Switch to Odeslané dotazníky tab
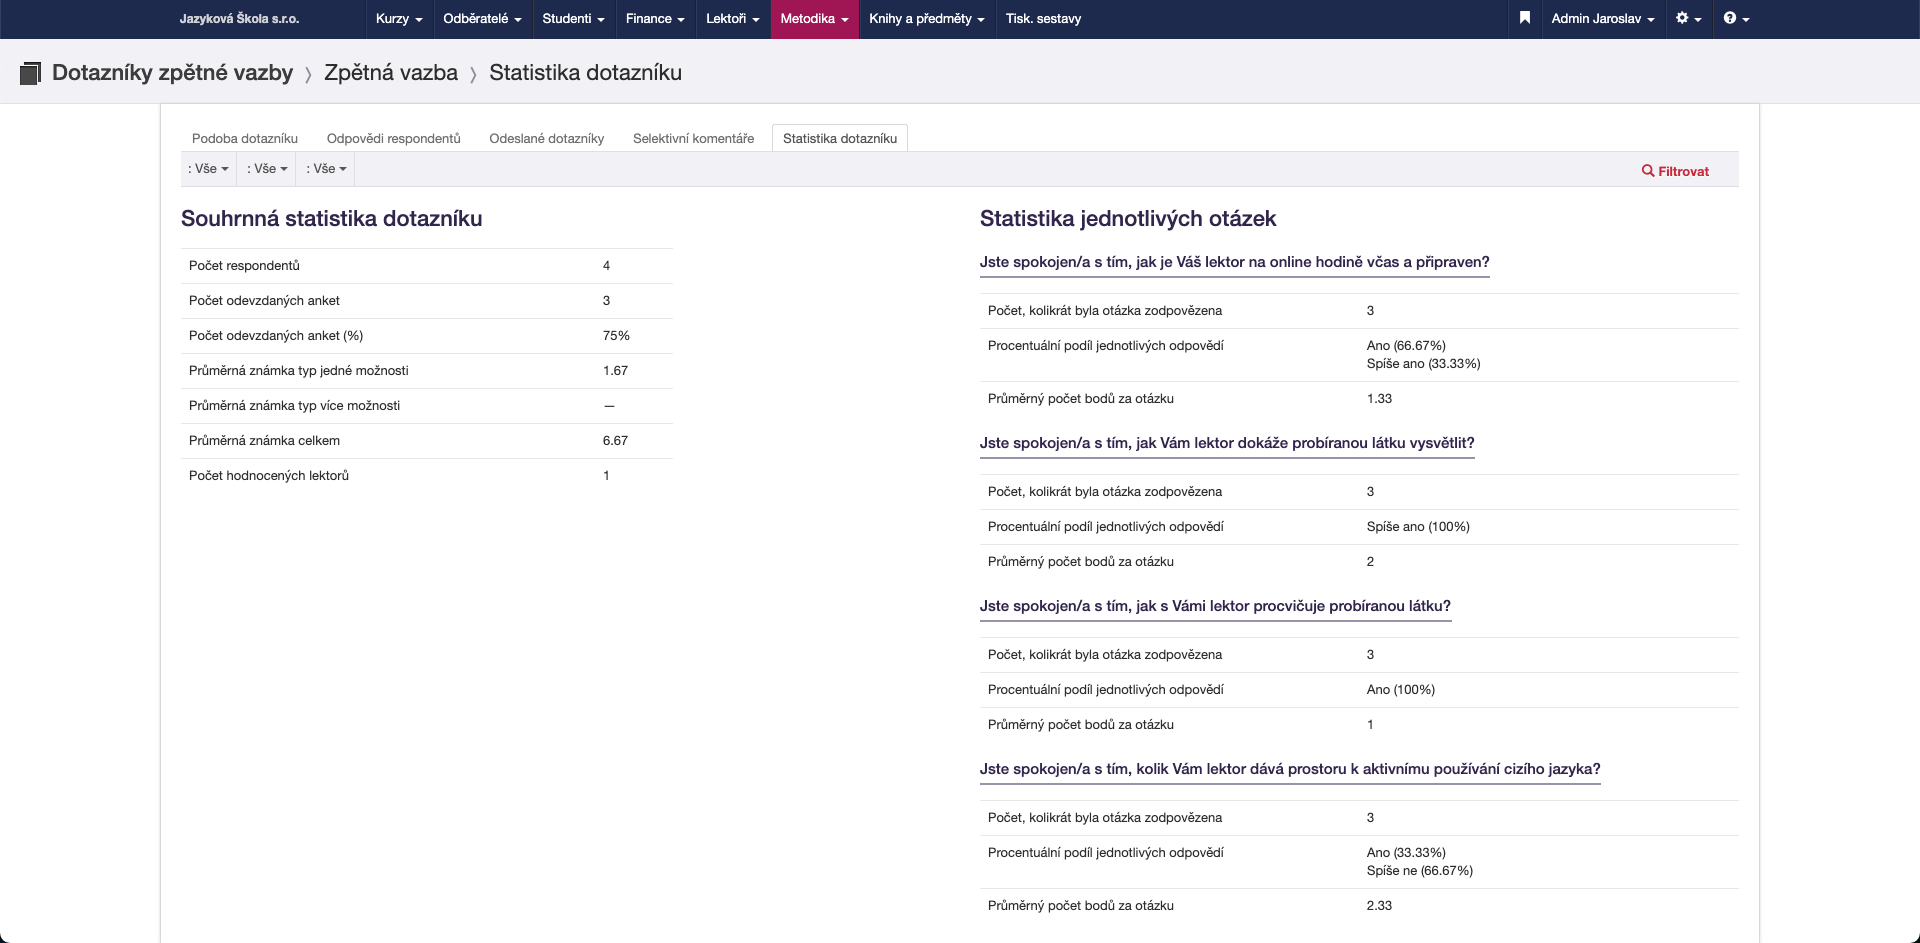The height and width of the screenshot is (943, 1920). 547,139
